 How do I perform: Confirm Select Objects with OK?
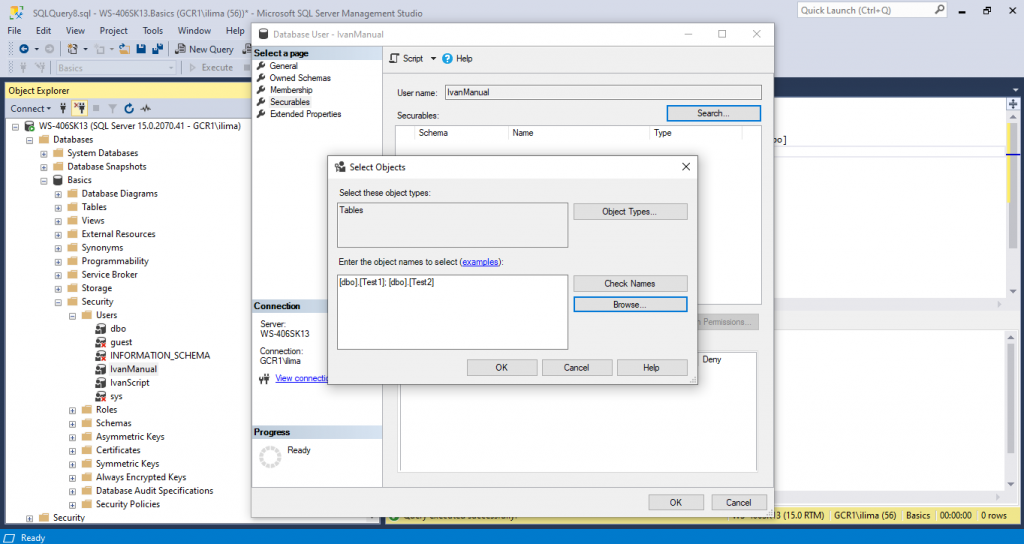502,368
